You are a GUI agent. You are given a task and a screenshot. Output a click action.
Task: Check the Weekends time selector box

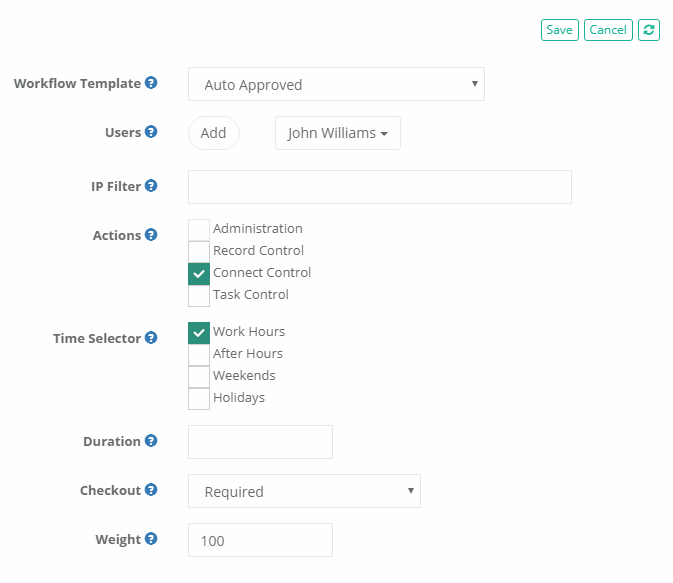coord(199,376)
